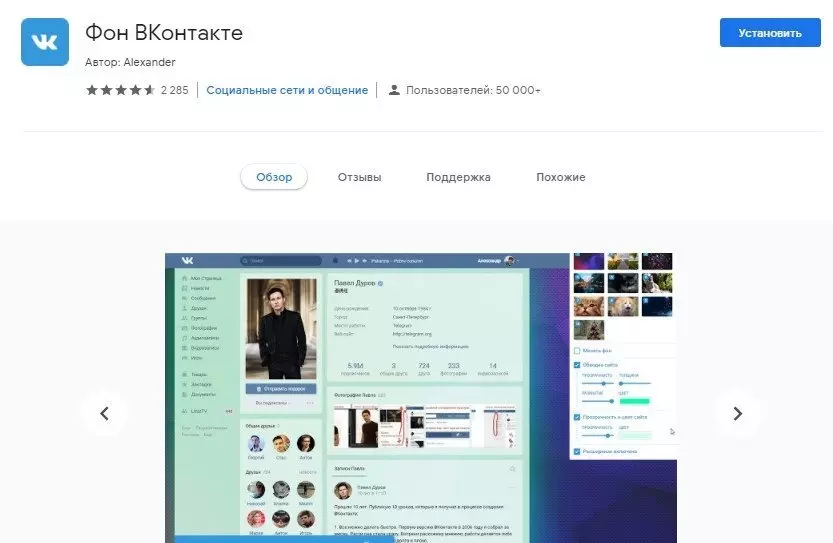The width and height of the screenshot is (833, 543).
Task: Click the users person icon
Action: tap(394, 90)
